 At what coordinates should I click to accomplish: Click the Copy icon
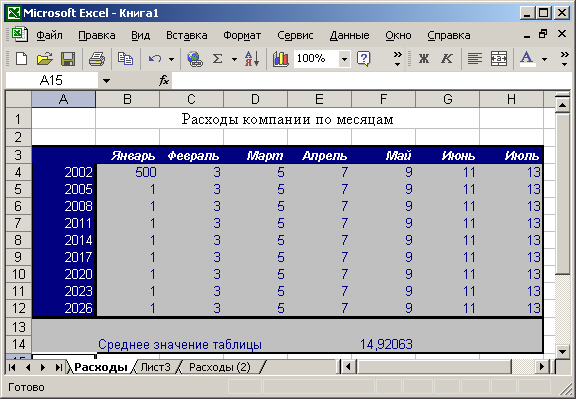pos(125,58)
